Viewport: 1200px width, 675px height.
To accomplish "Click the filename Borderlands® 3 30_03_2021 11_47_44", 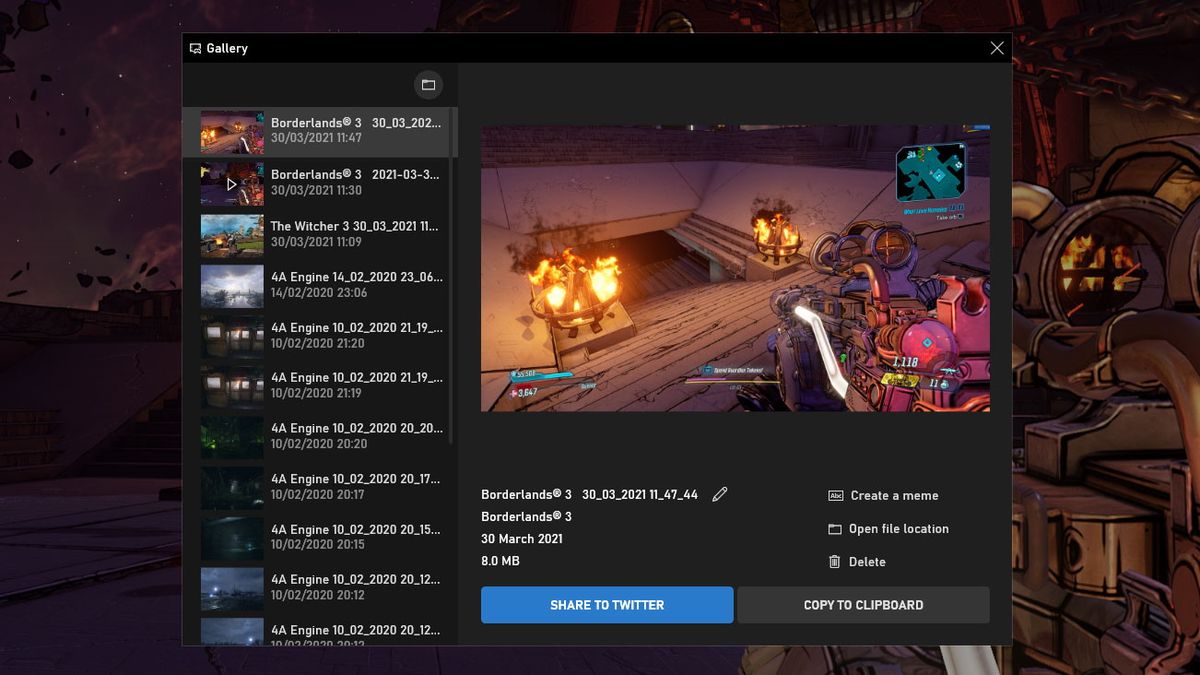I will point(590,494).
